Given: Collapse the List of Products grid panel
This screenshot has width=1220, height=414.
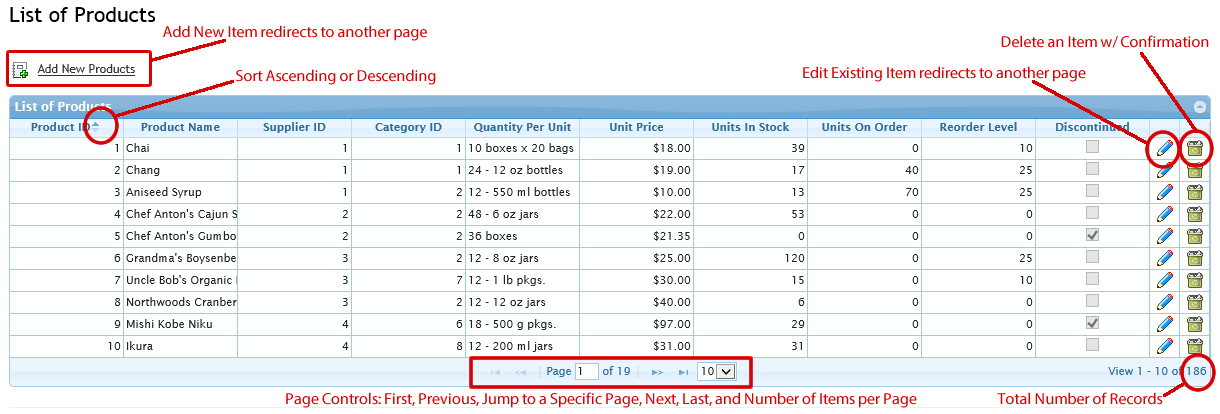Looking at the screenshot, I should click(1200, 107).
